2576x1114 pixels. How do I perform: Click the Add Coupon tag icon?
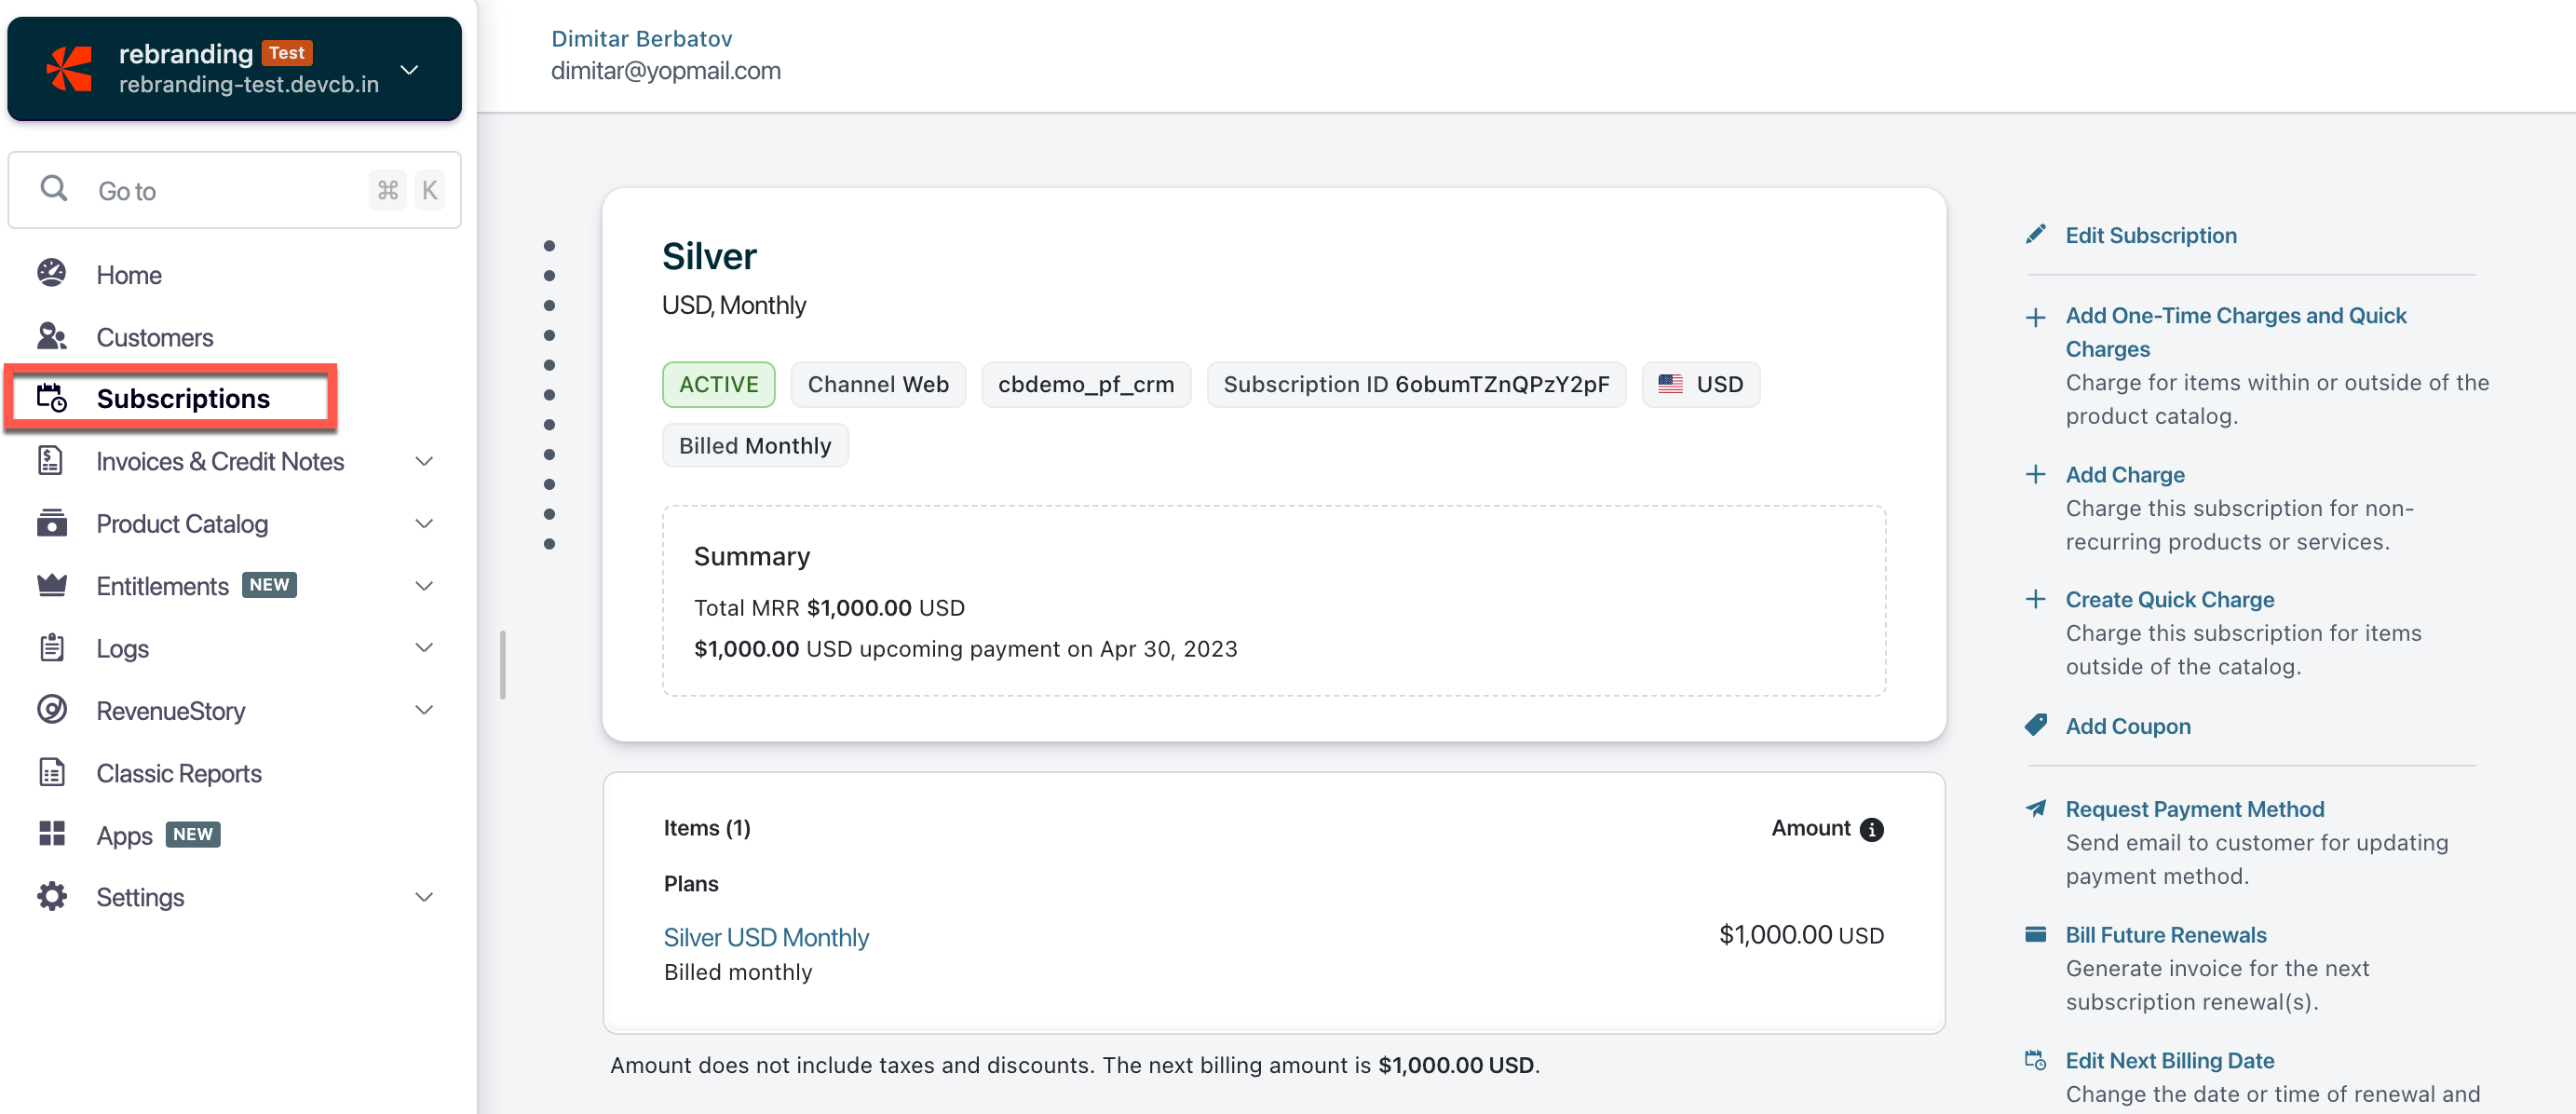click(2035, 725)
